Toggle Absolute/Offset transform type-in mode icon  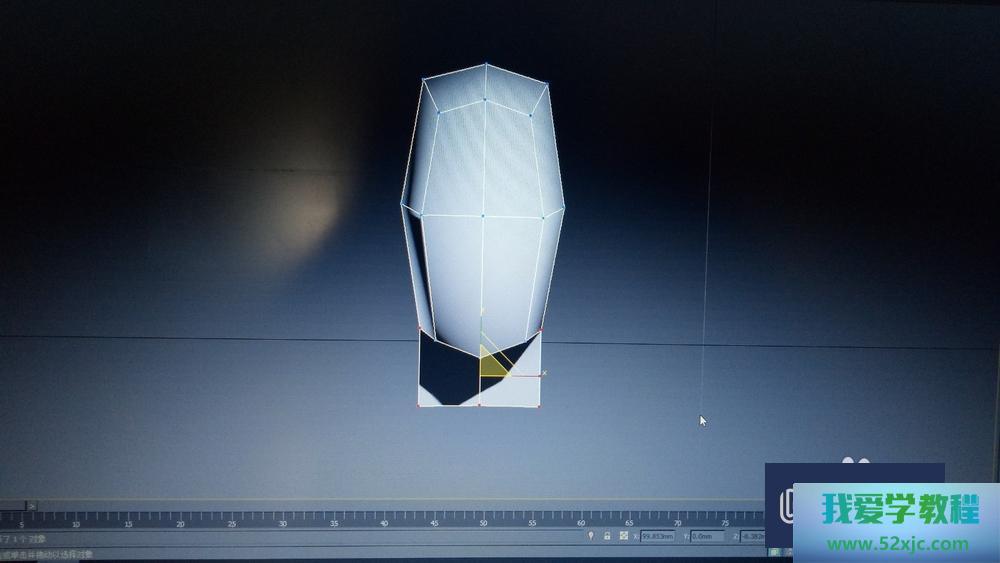(x=623, y=536)
